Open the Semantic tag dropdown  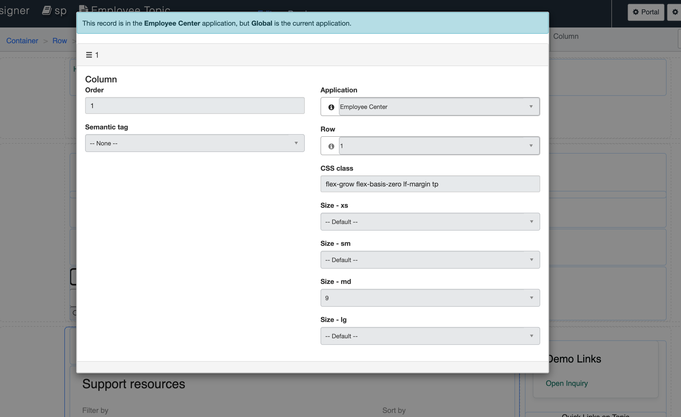(x=195, y=143)
